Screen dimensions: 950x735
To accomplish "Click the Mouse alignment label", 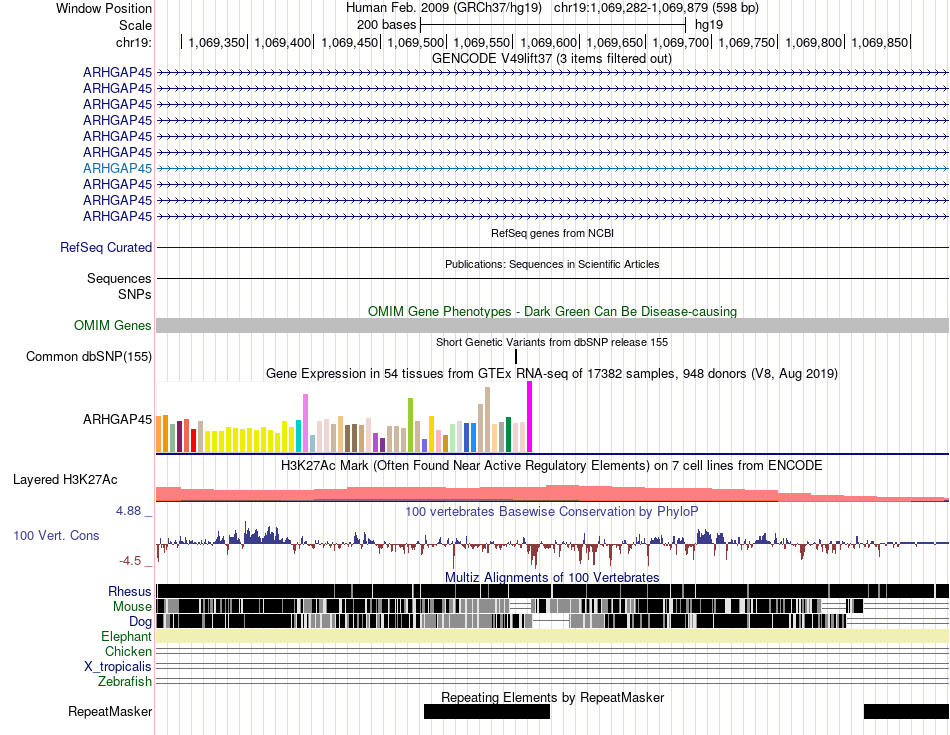I will click(132, 607).
